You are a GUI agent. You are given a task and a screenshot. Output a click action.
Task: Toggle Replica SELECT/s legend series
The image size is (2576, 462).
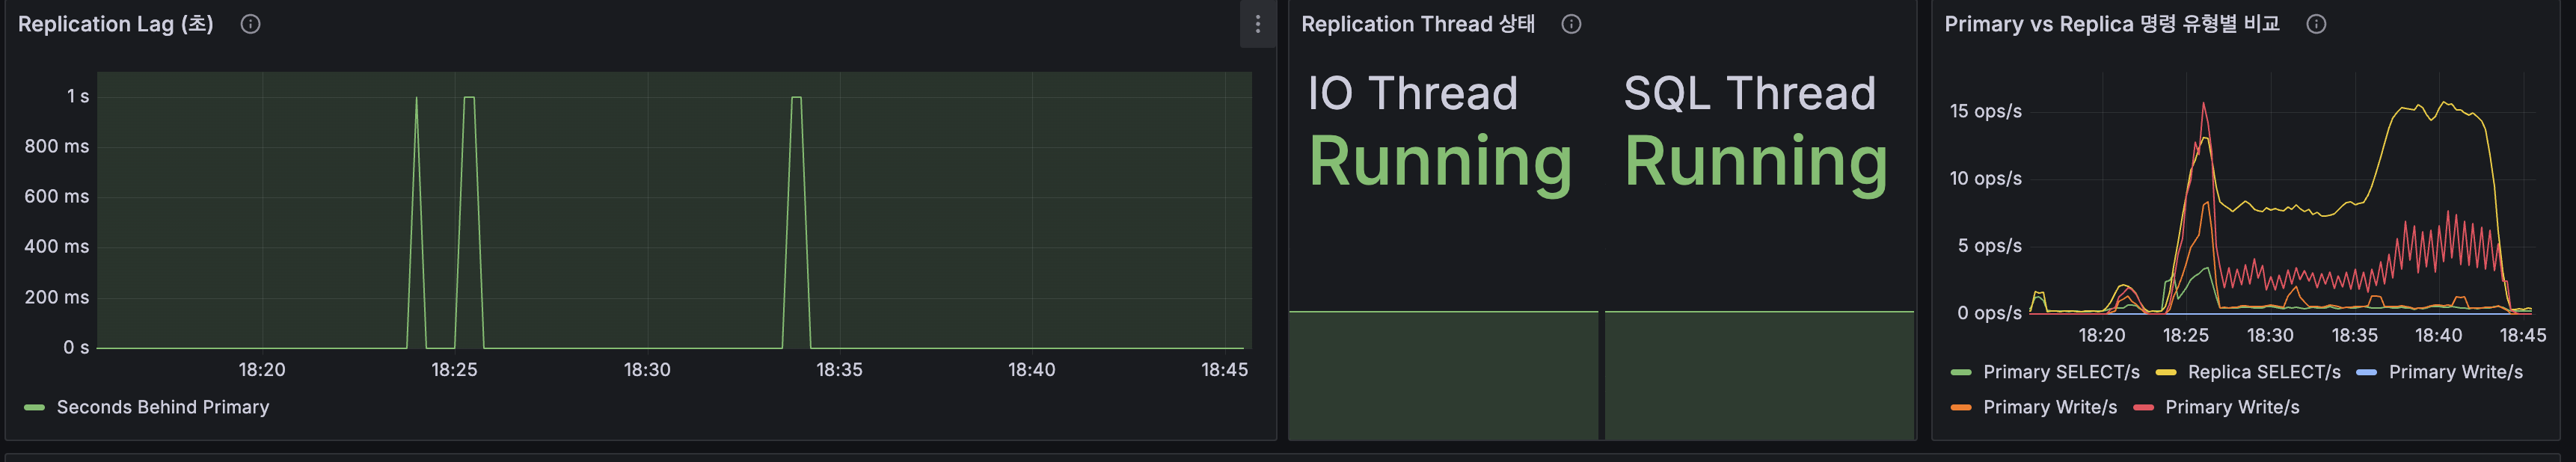click(2263, 372)
